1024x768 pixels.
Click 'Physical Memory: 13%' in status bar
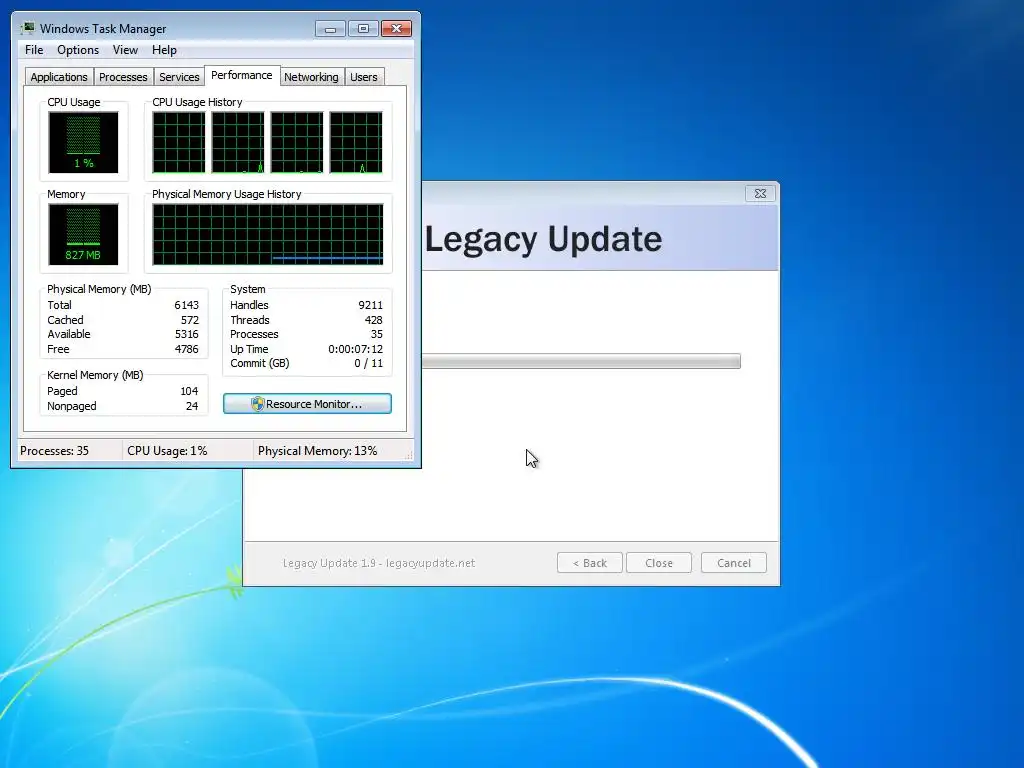click(317, 451)
